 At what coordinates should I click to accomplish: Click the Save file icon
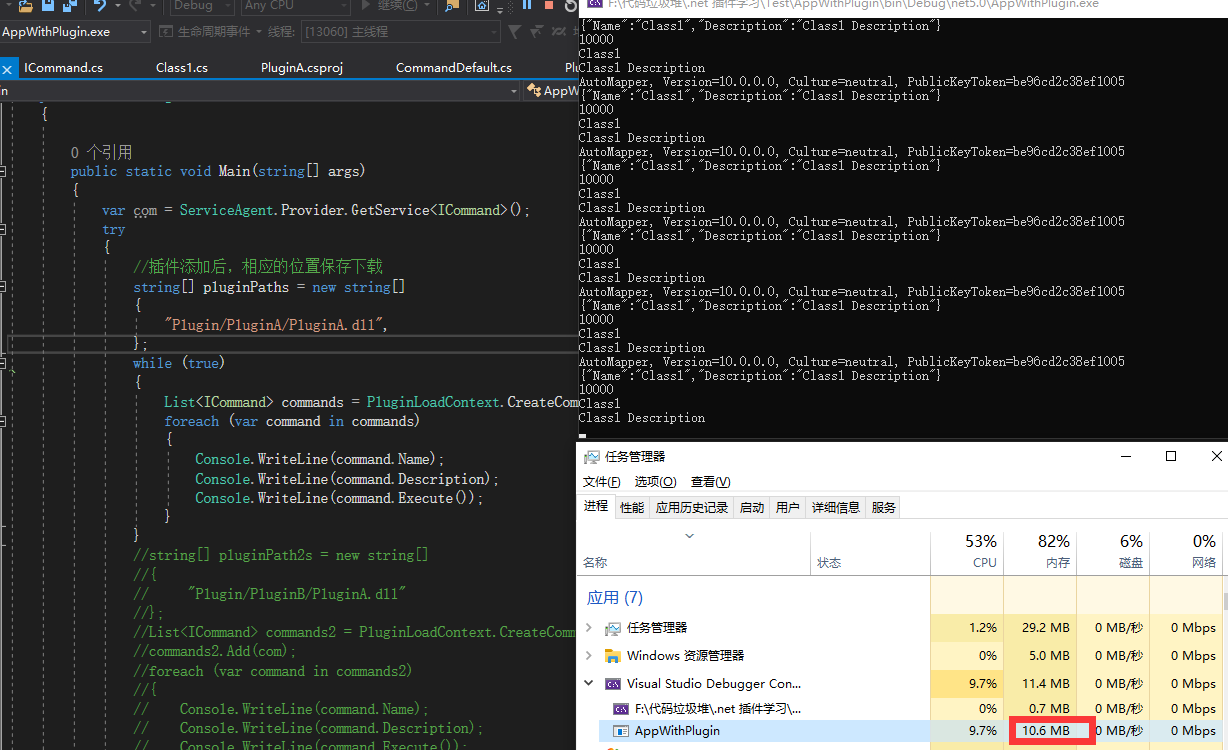pos(46,6)
